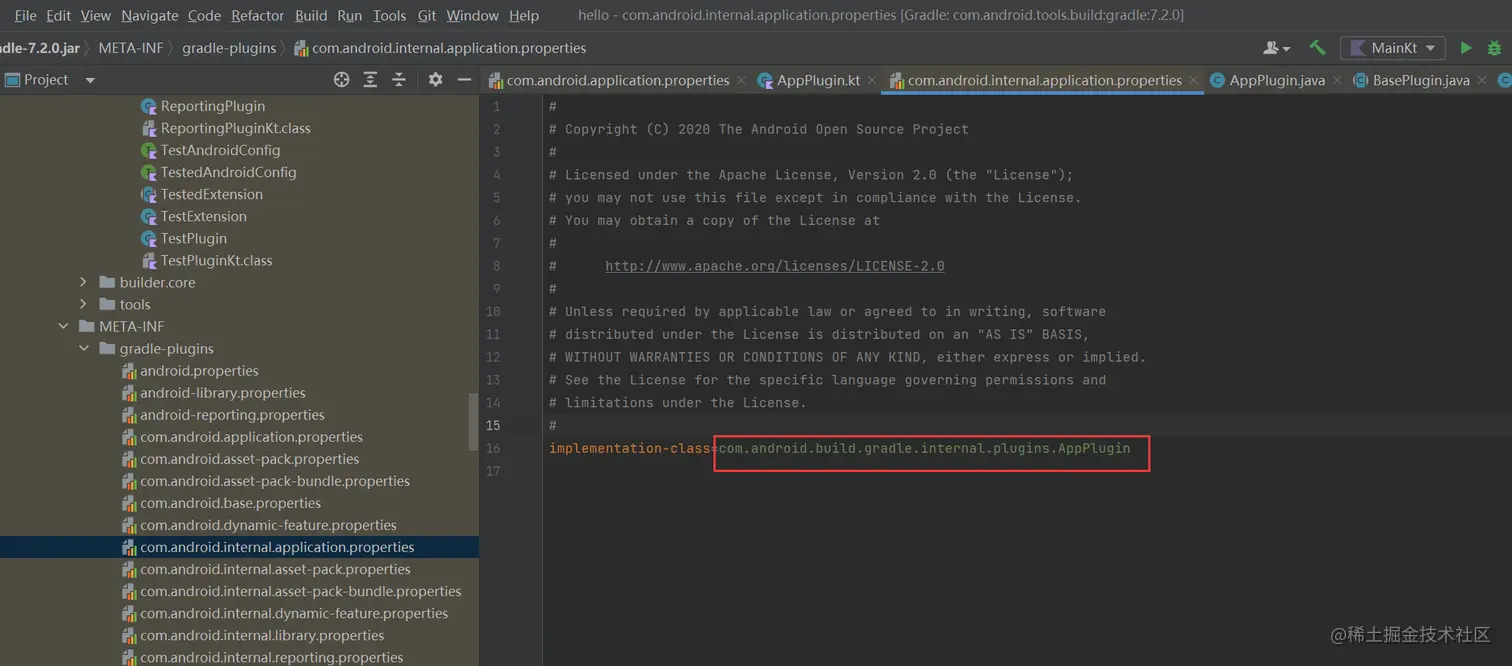Start debugging with the bug icon
1512x666 pixels.
[1495, 48]
